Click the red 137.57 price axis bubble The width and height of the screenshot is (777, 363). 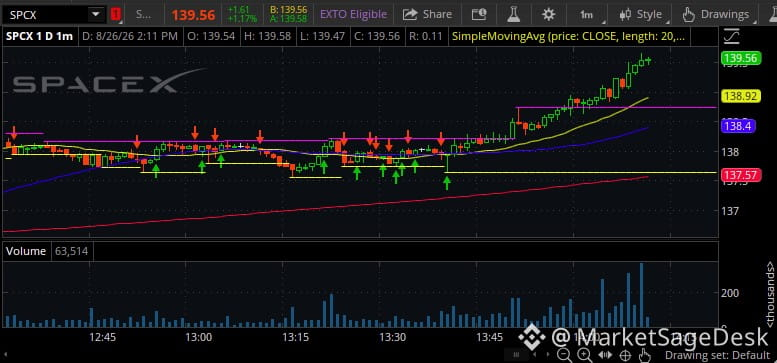pyautogui.click(x=740, y=174)
